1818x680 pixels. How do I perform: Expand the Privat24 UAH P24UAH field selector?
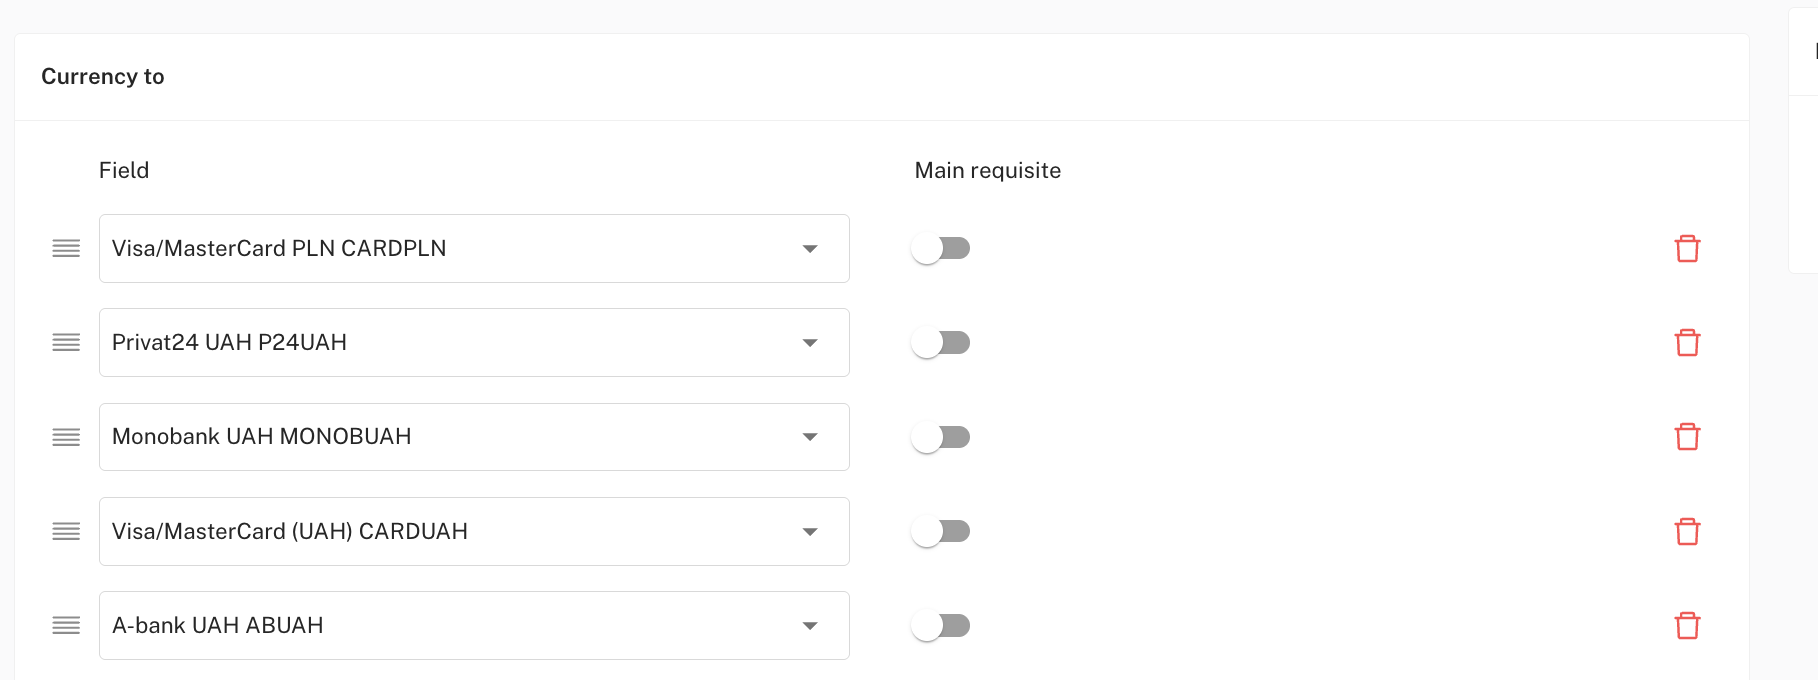(474, 342)
